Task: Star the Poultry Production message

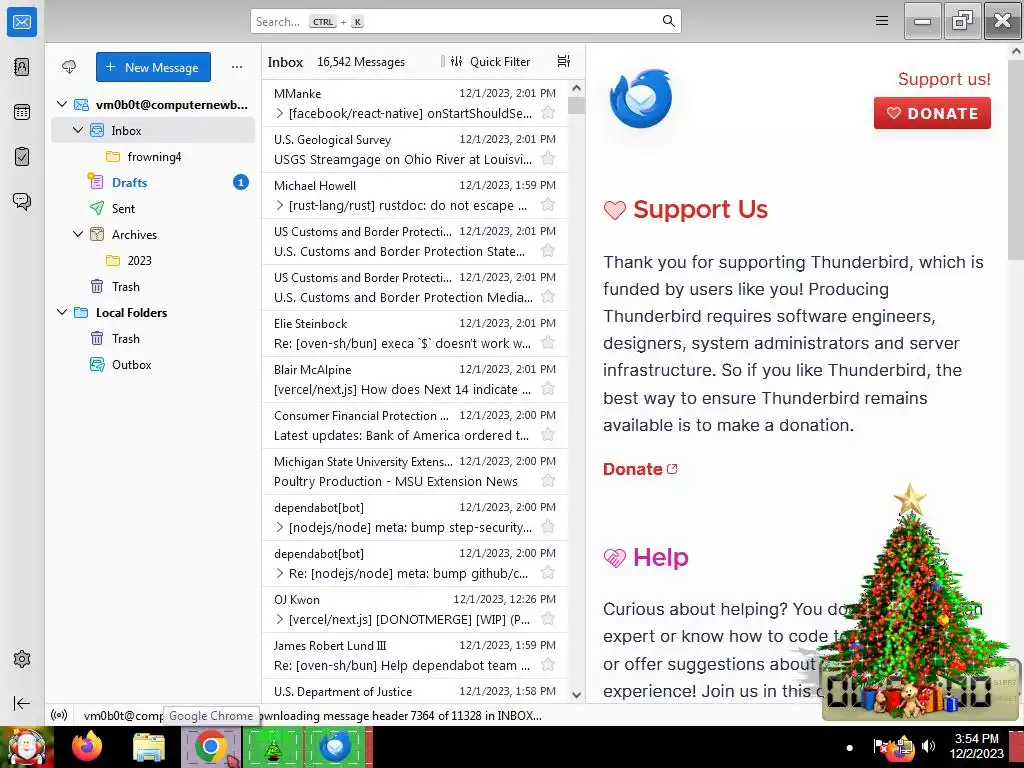Action: click(549, 481)
